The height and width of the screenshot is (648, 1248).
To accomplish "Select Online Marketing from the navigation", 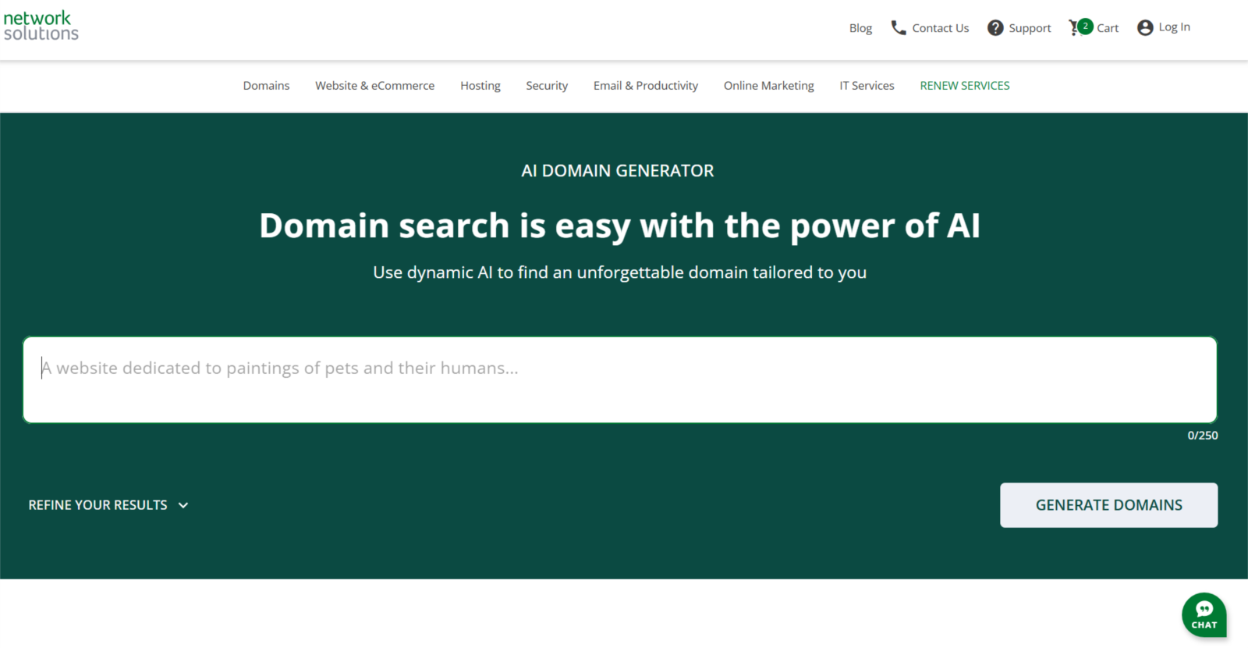I will (x=768, y=86).
